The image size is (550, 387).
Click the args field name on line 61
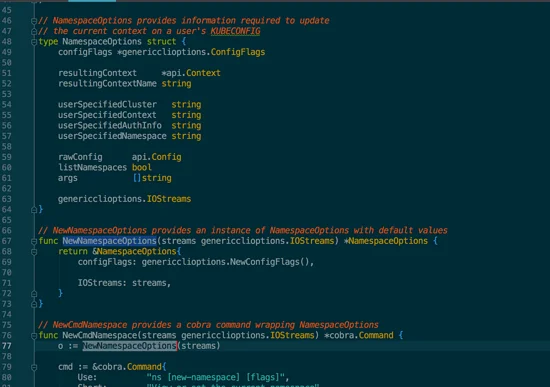(68, 178)
